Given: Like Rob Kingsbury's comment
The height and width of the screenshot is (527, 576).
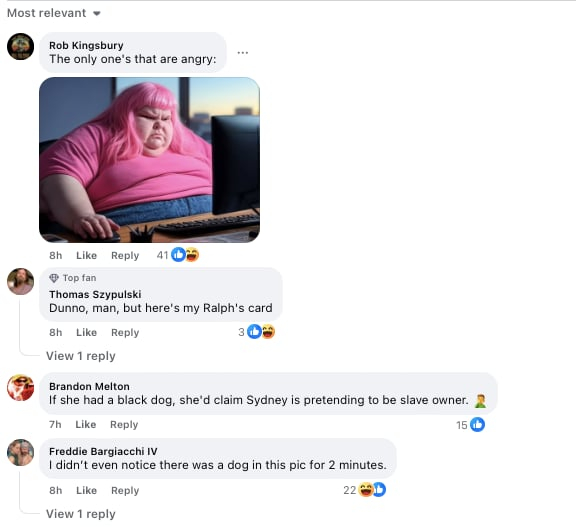Looking at the screenshot, I should [x=86, y=255].
